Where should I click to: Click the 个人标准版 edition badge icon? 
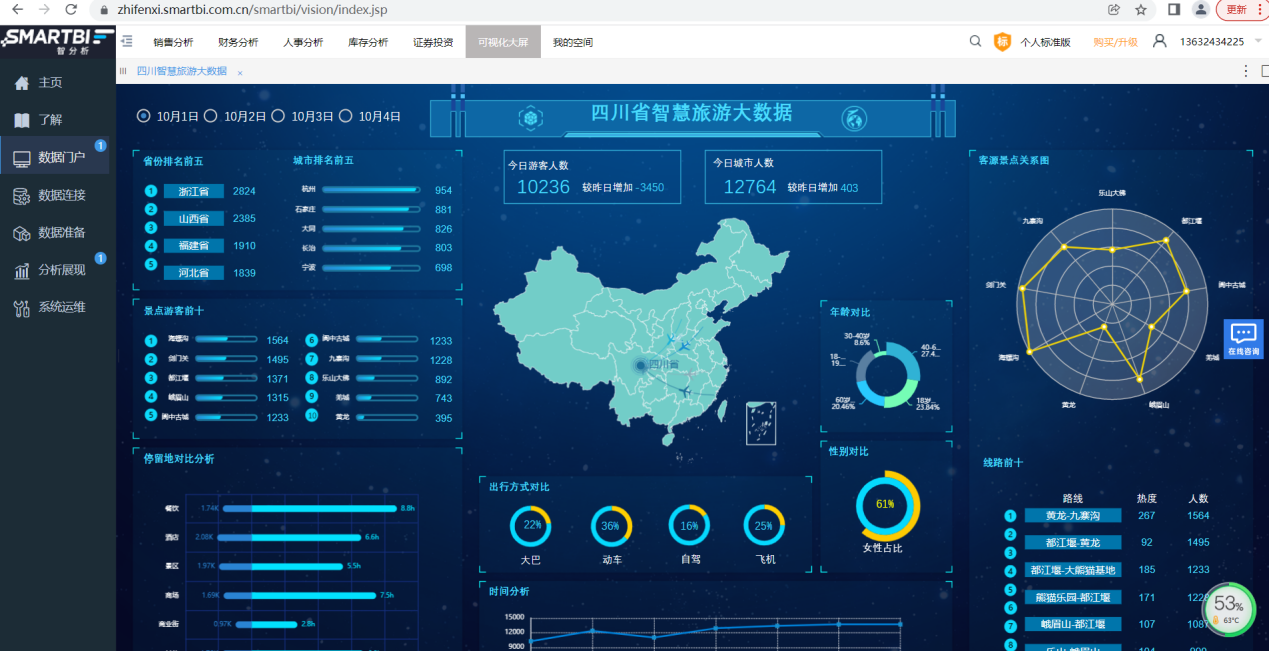[x=1003, y=42]
